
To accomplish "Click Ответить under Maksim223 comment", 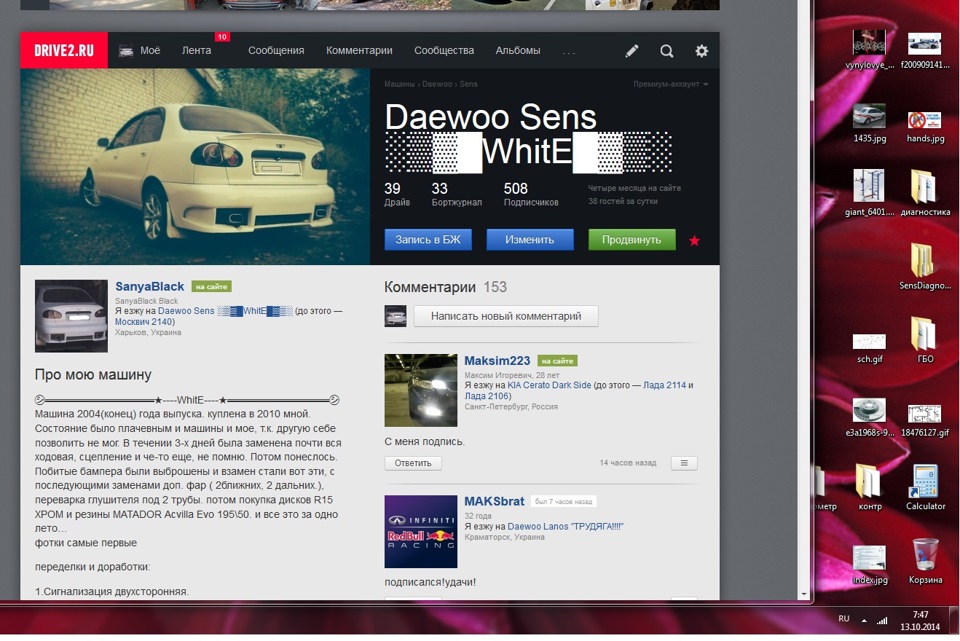I will point(413,463).
